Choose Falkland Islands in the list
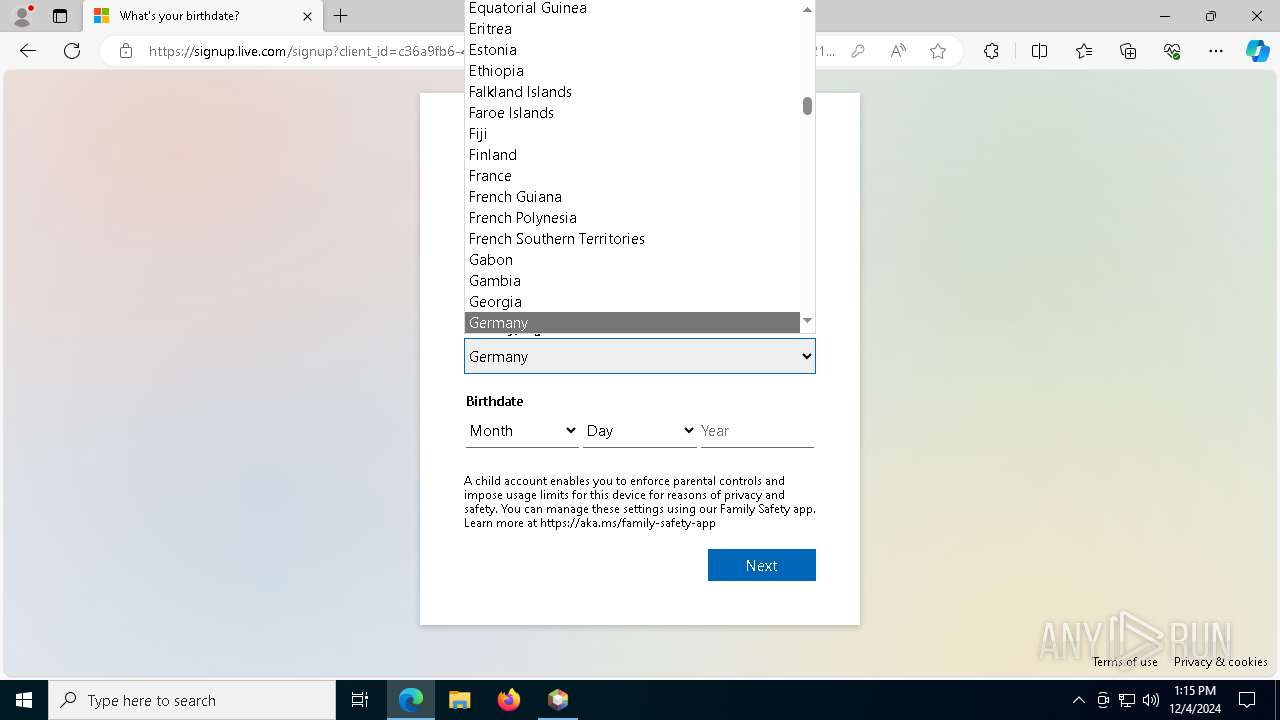This screenshot has height=720, width=1280. [632, 92]
